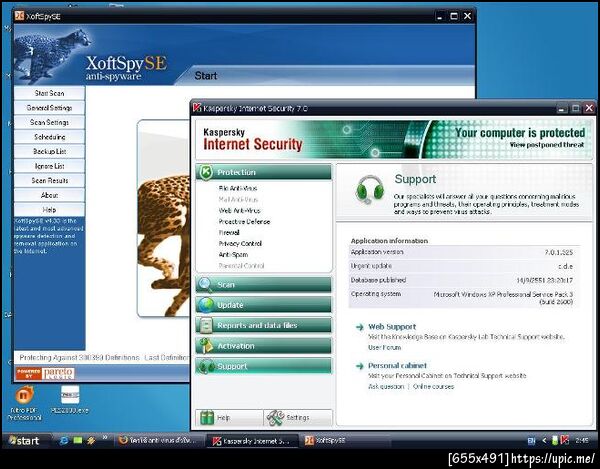Image resolution: width=600 pixels, height=469 pixels.
Task: Select File Anti-Virus under Protection
Action: tap(238, 188)
